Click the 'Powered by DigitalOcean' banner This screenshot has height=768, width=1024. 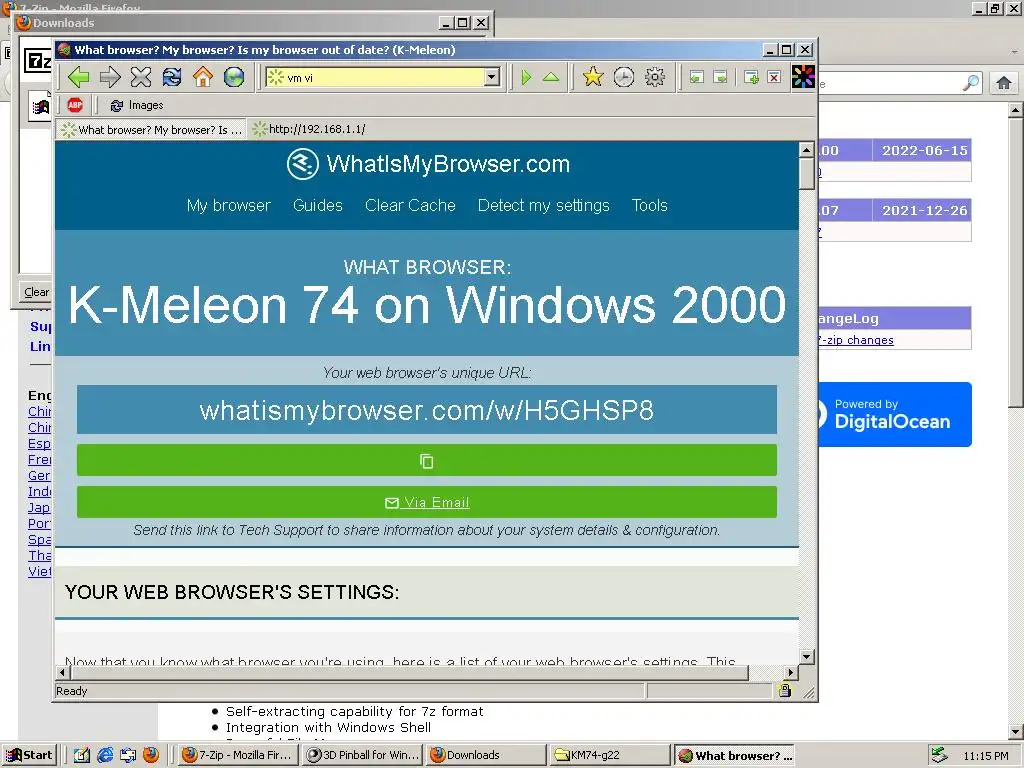(895, 414)
